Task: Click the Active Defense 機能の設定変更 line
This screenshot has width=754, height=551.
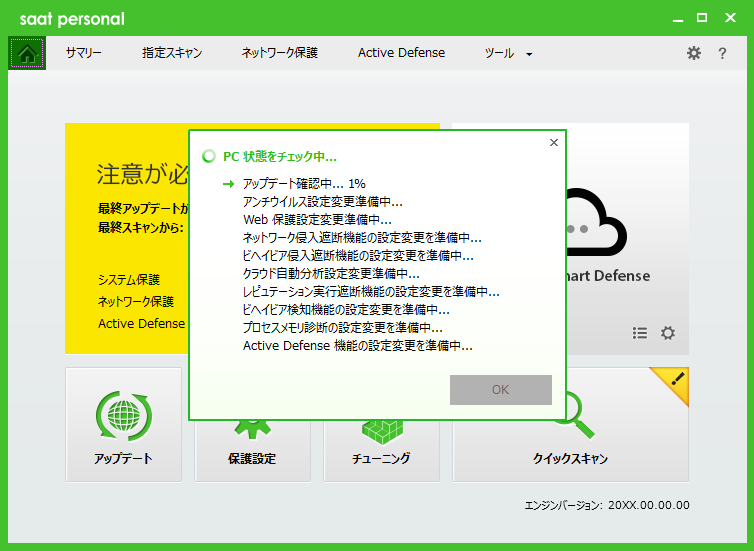Action: (x=358, y=346)
